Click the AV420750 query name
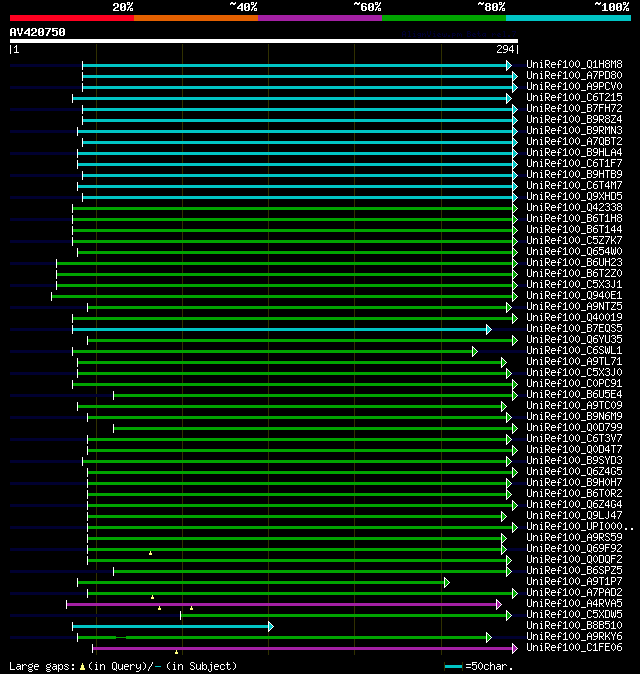 37,32
